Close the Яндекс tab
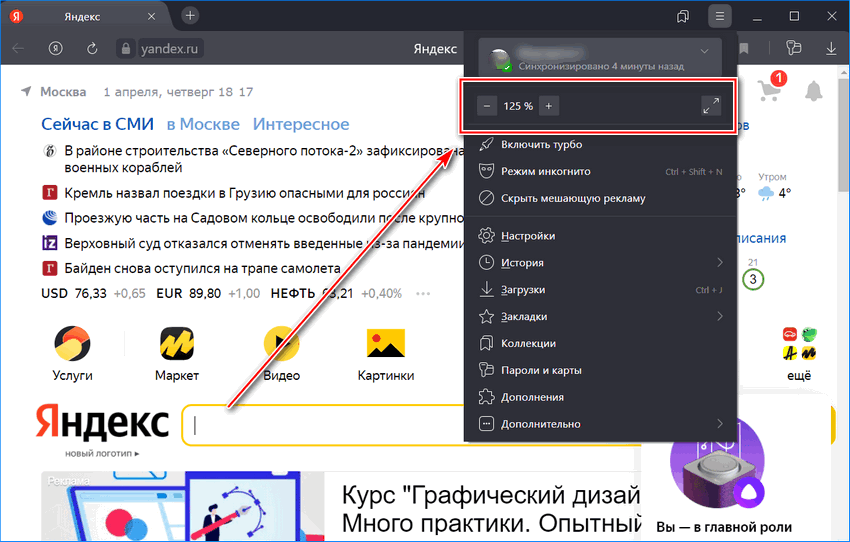850x542 pixels. [151, 17]
